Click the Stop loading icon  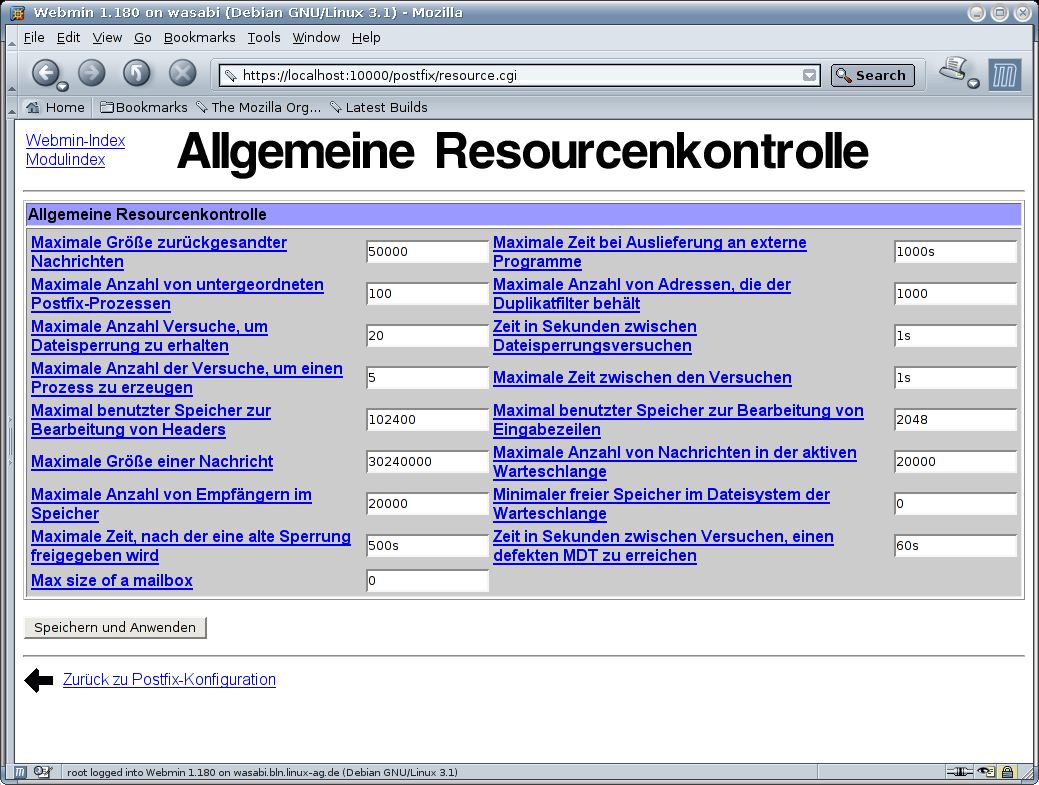tap(182, 73)
